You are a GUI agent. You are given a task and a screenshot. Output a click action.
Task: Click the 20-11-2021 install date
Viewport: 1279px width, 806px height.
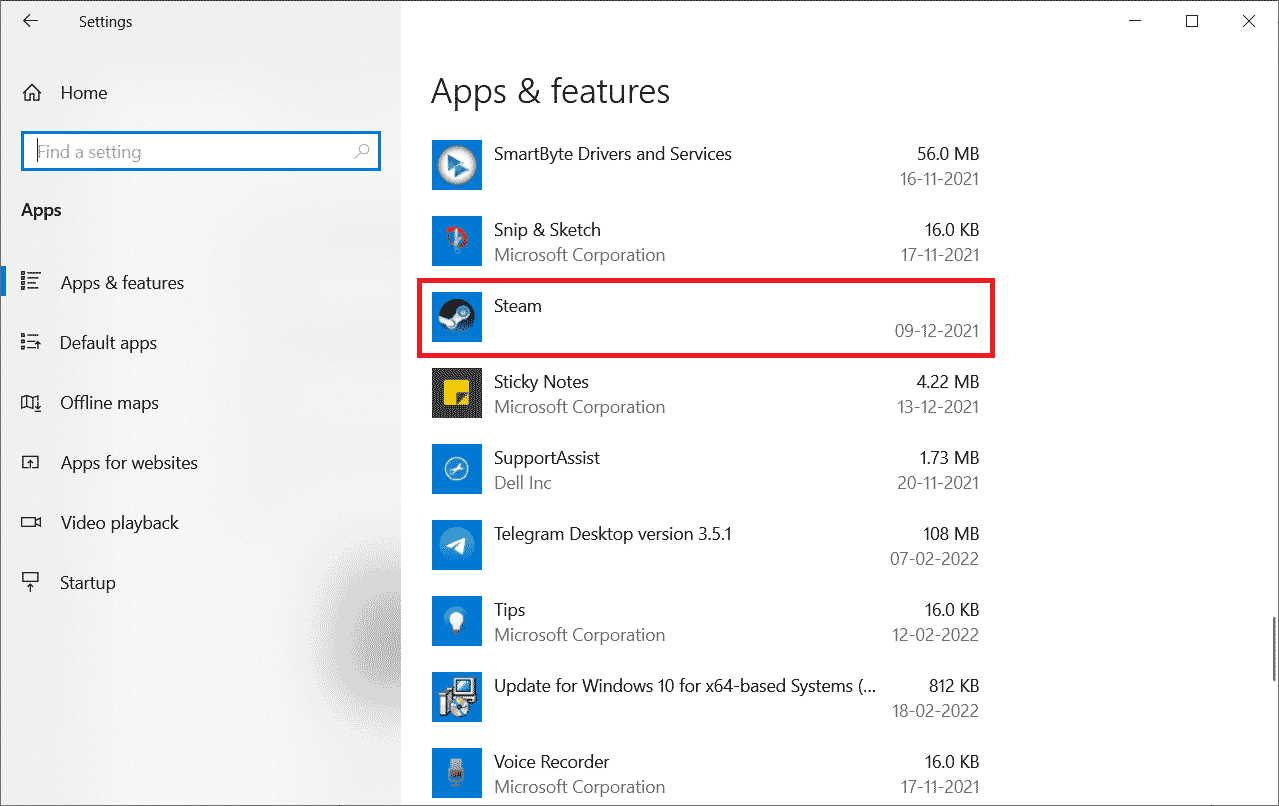click(937, 483)
